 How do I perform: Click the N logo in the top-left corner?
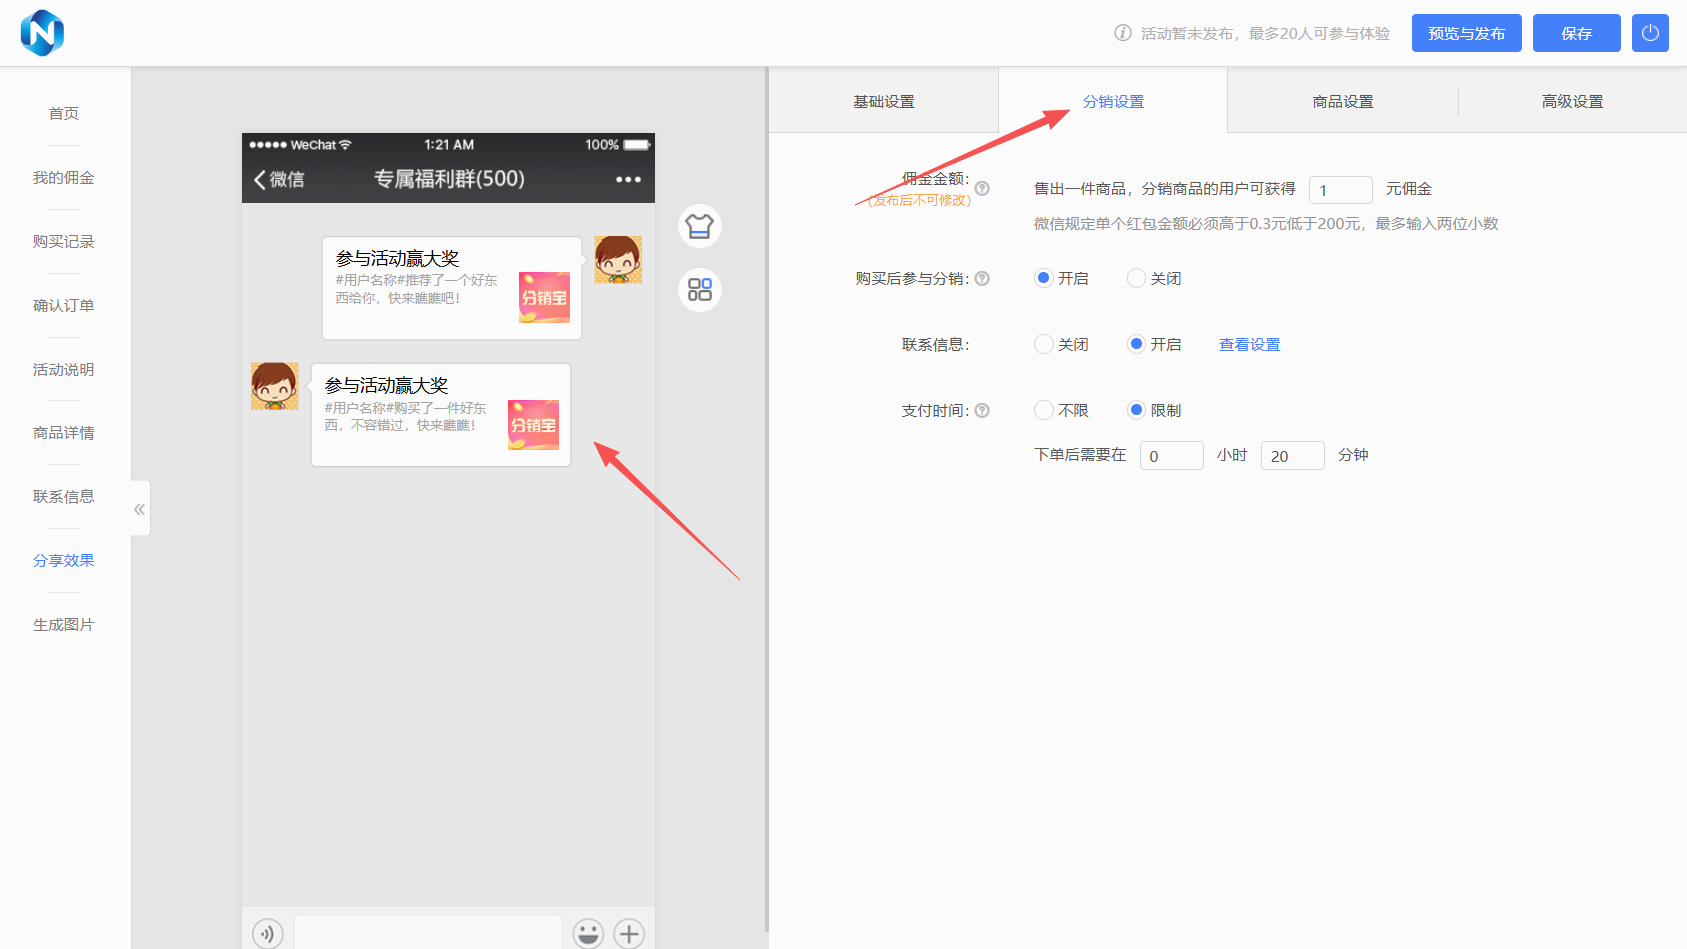tap(42, 32)
